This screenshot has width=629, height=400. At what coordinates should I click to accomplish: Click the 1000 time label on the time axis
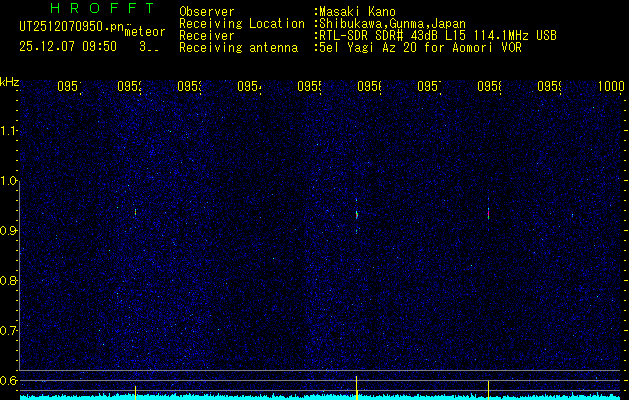click(x=611, y=86)
